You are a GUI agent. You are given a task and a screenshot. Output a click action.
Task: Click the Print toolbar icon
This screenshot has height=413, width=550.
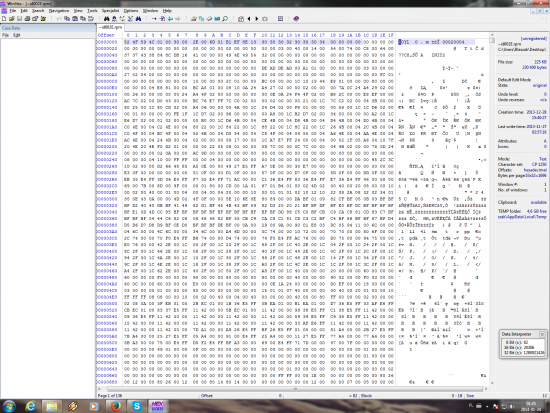[x=27, y=19]
